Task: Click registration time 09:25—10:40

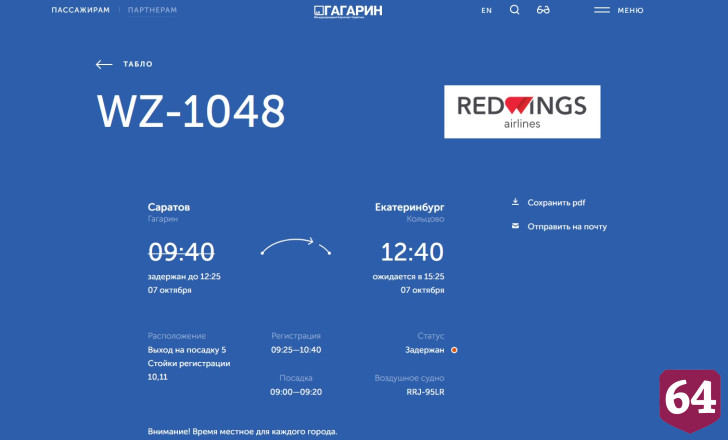Action: coord(296,349)
